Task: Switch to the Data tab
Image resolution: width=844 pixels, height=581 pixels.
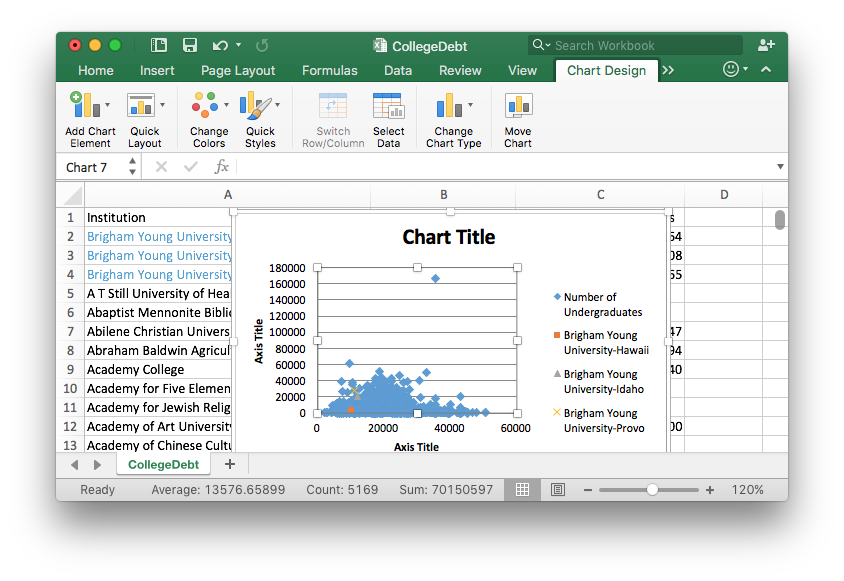Action: 398,71
